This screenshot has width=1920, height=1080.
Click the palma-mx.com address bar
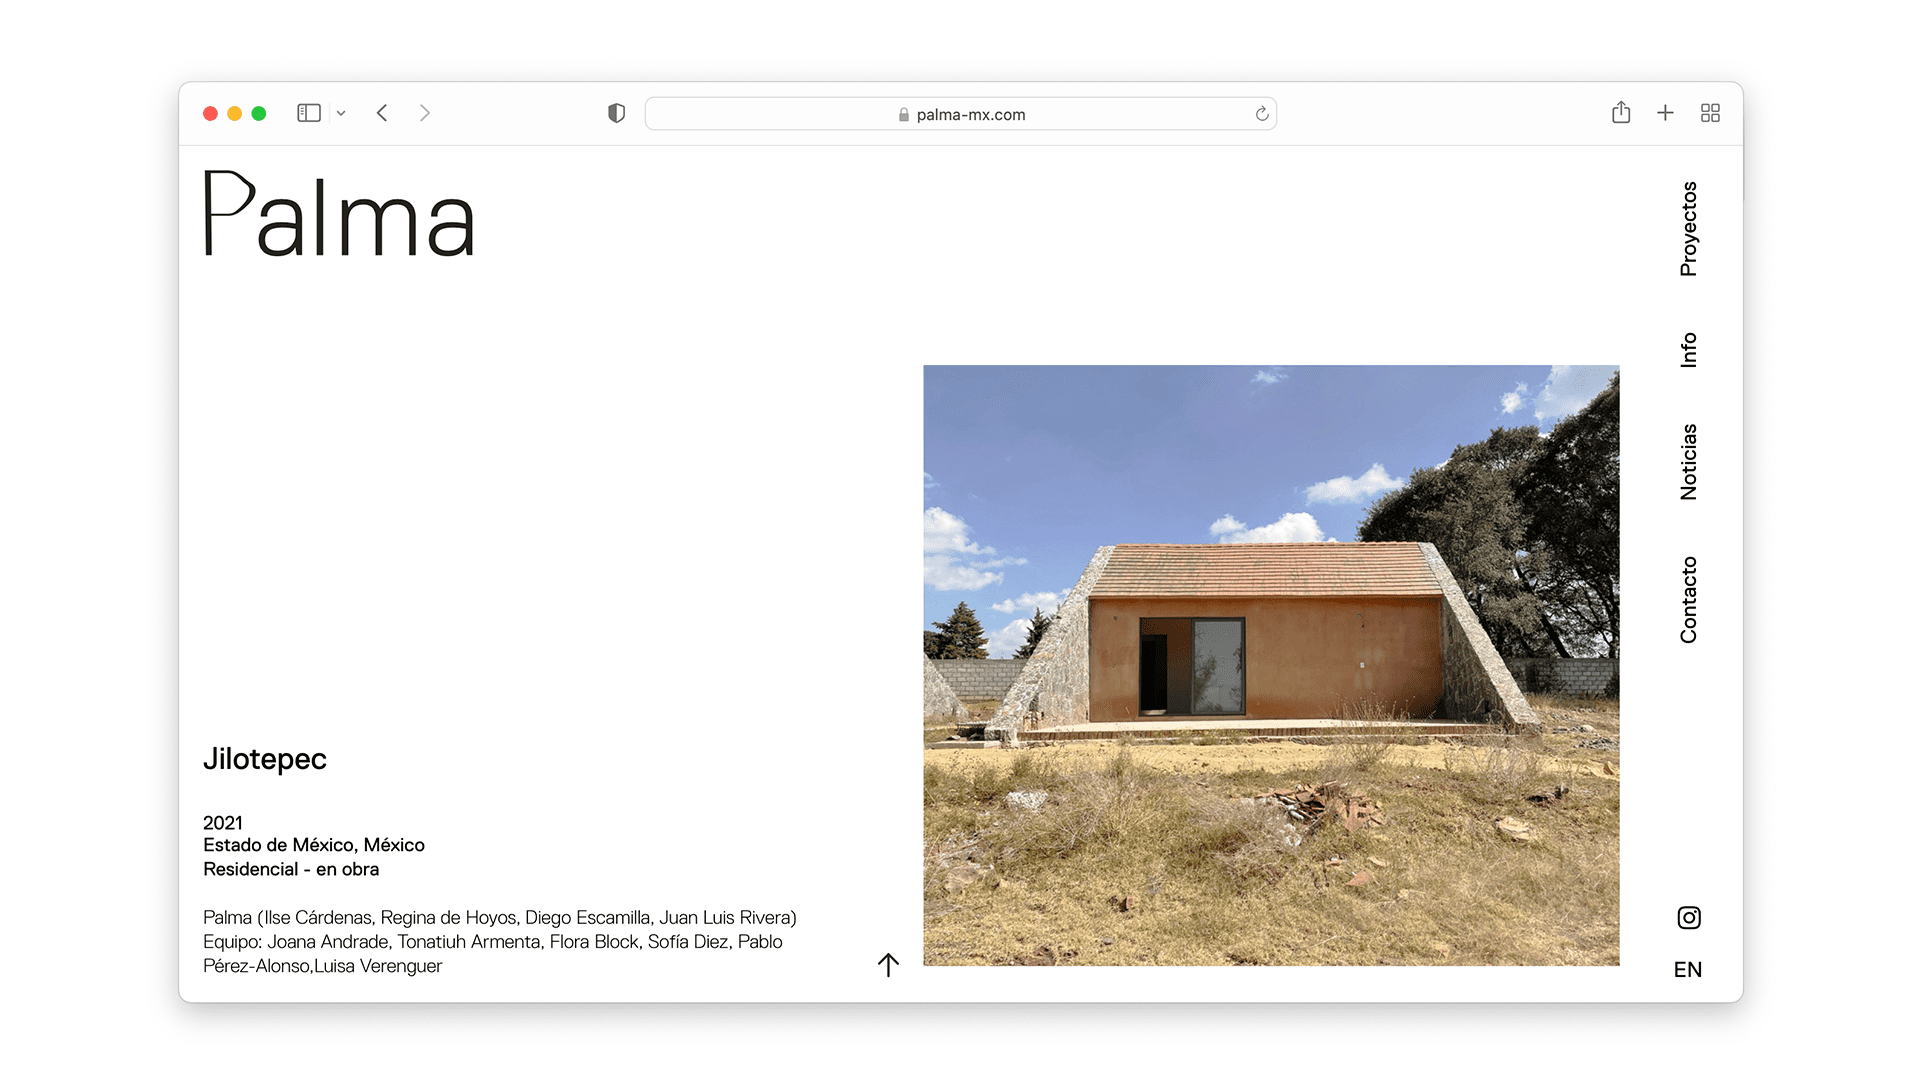point(961,114)
